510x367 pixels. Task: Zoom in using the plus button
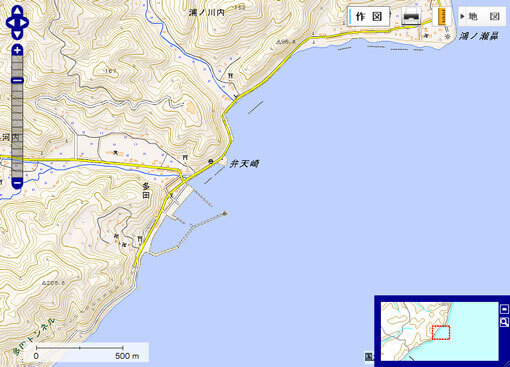[17, 51]
